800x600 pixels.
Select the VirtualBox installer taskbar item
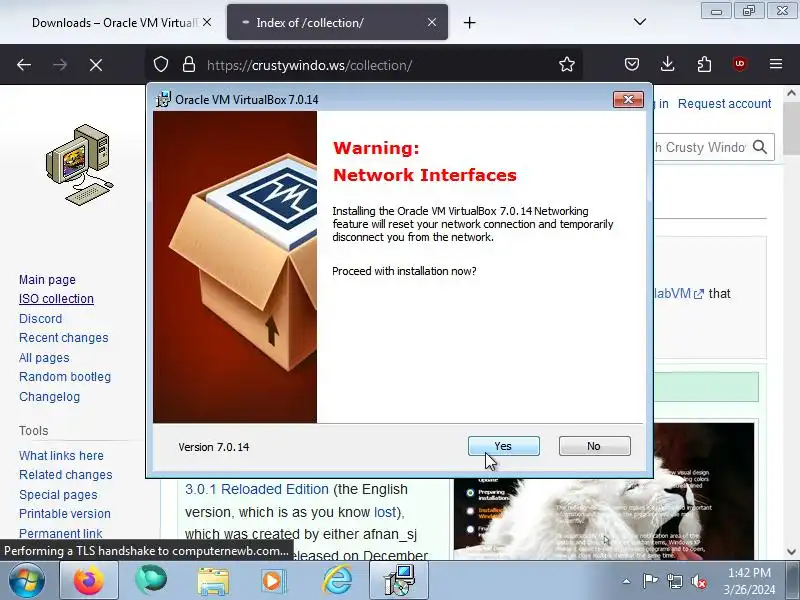click(399, 580)
